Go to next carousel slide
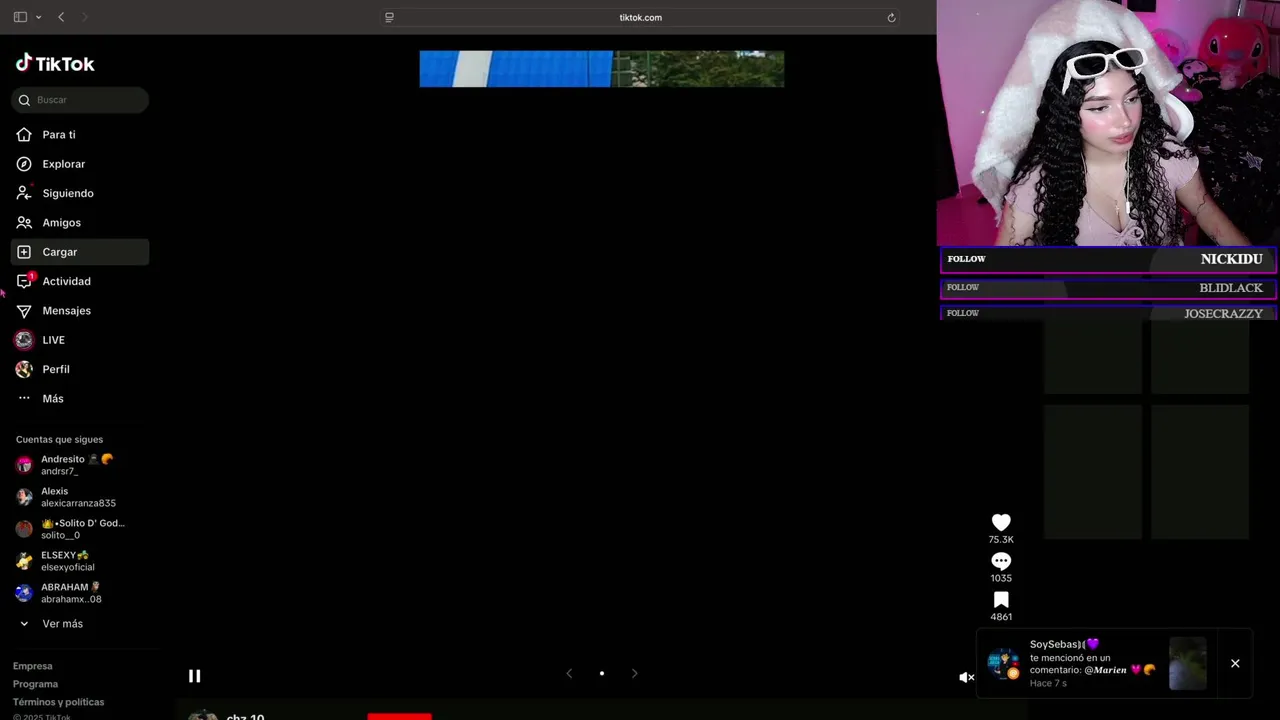The width and height of the screenshot is (1280, 720). pos(634,673)
